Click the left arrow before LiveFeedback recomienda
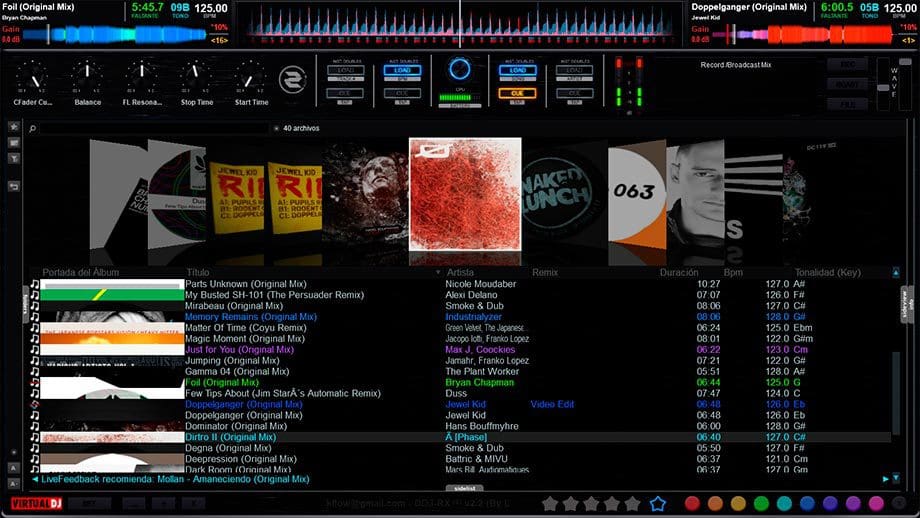The height and width of the screenshot is (518, 920). click(x=35, y=479)
